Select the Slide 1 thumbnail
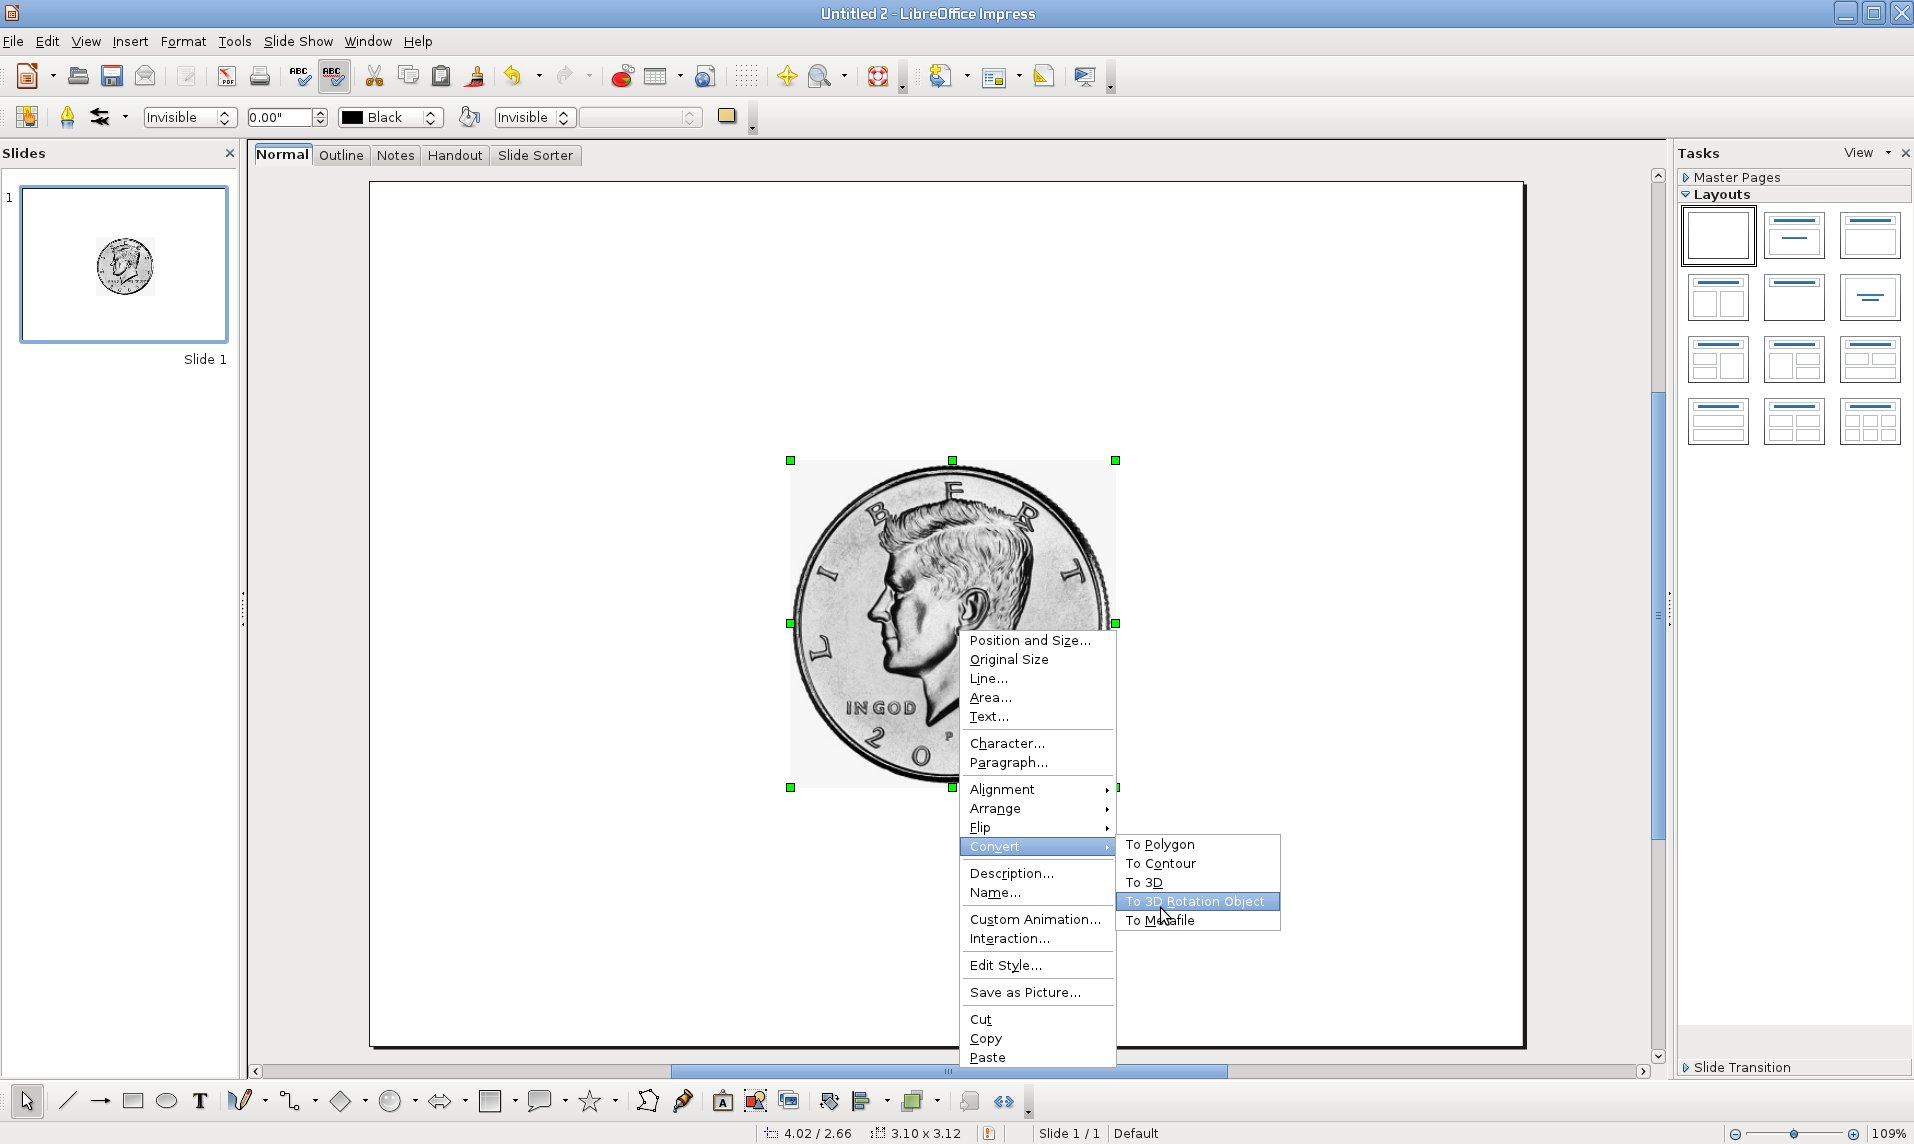The width and height of the screenshot is (1914, 1144). coord(124,265)
